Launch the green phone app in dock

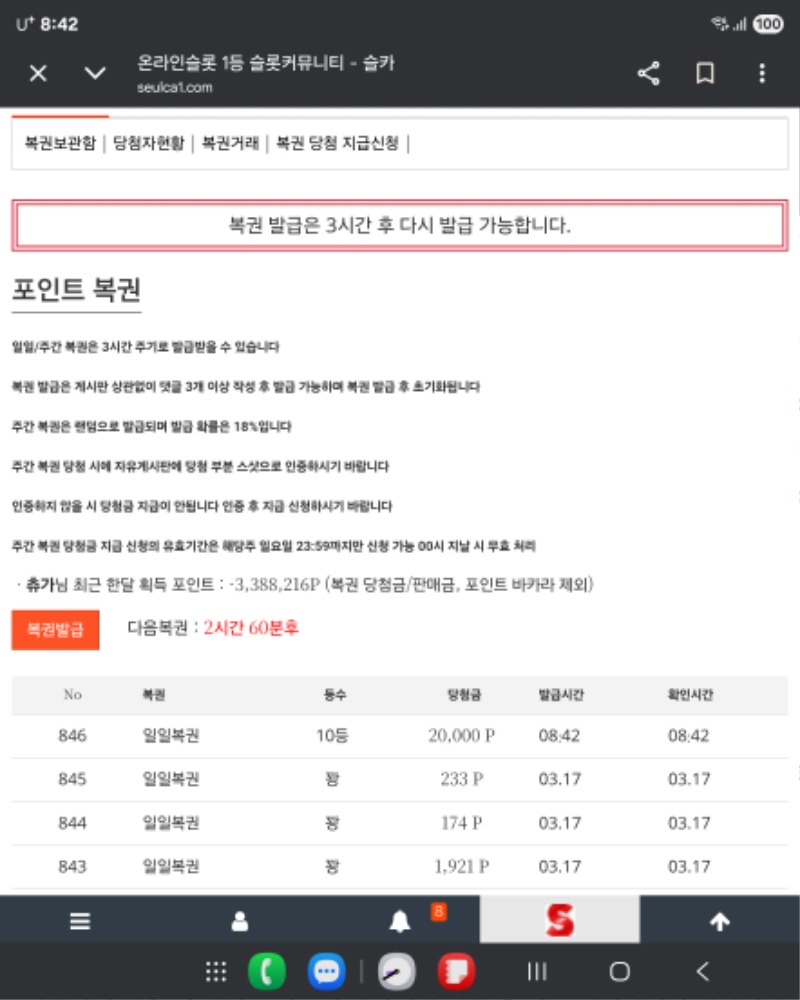click(x=266, y=971)
